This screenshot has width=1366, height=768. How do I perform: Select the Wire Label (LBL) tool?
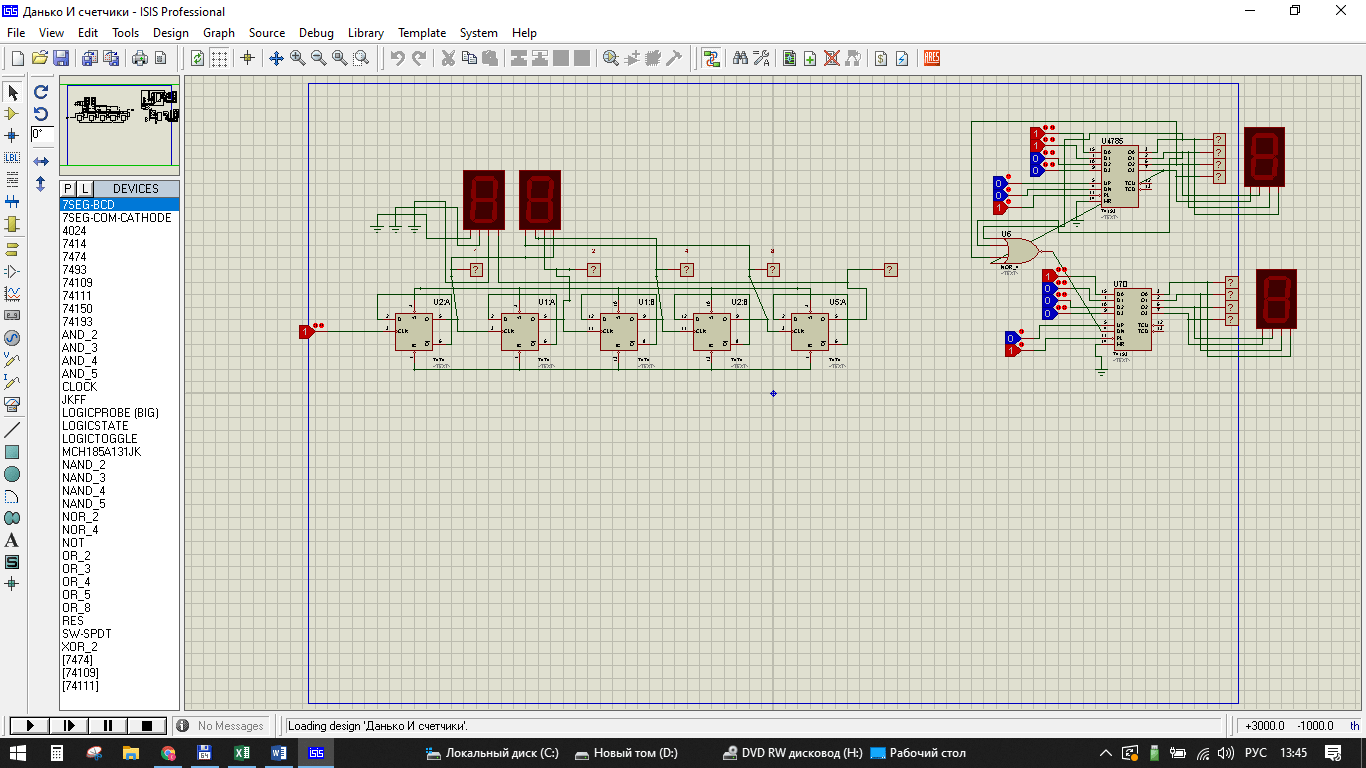[13, 158]
